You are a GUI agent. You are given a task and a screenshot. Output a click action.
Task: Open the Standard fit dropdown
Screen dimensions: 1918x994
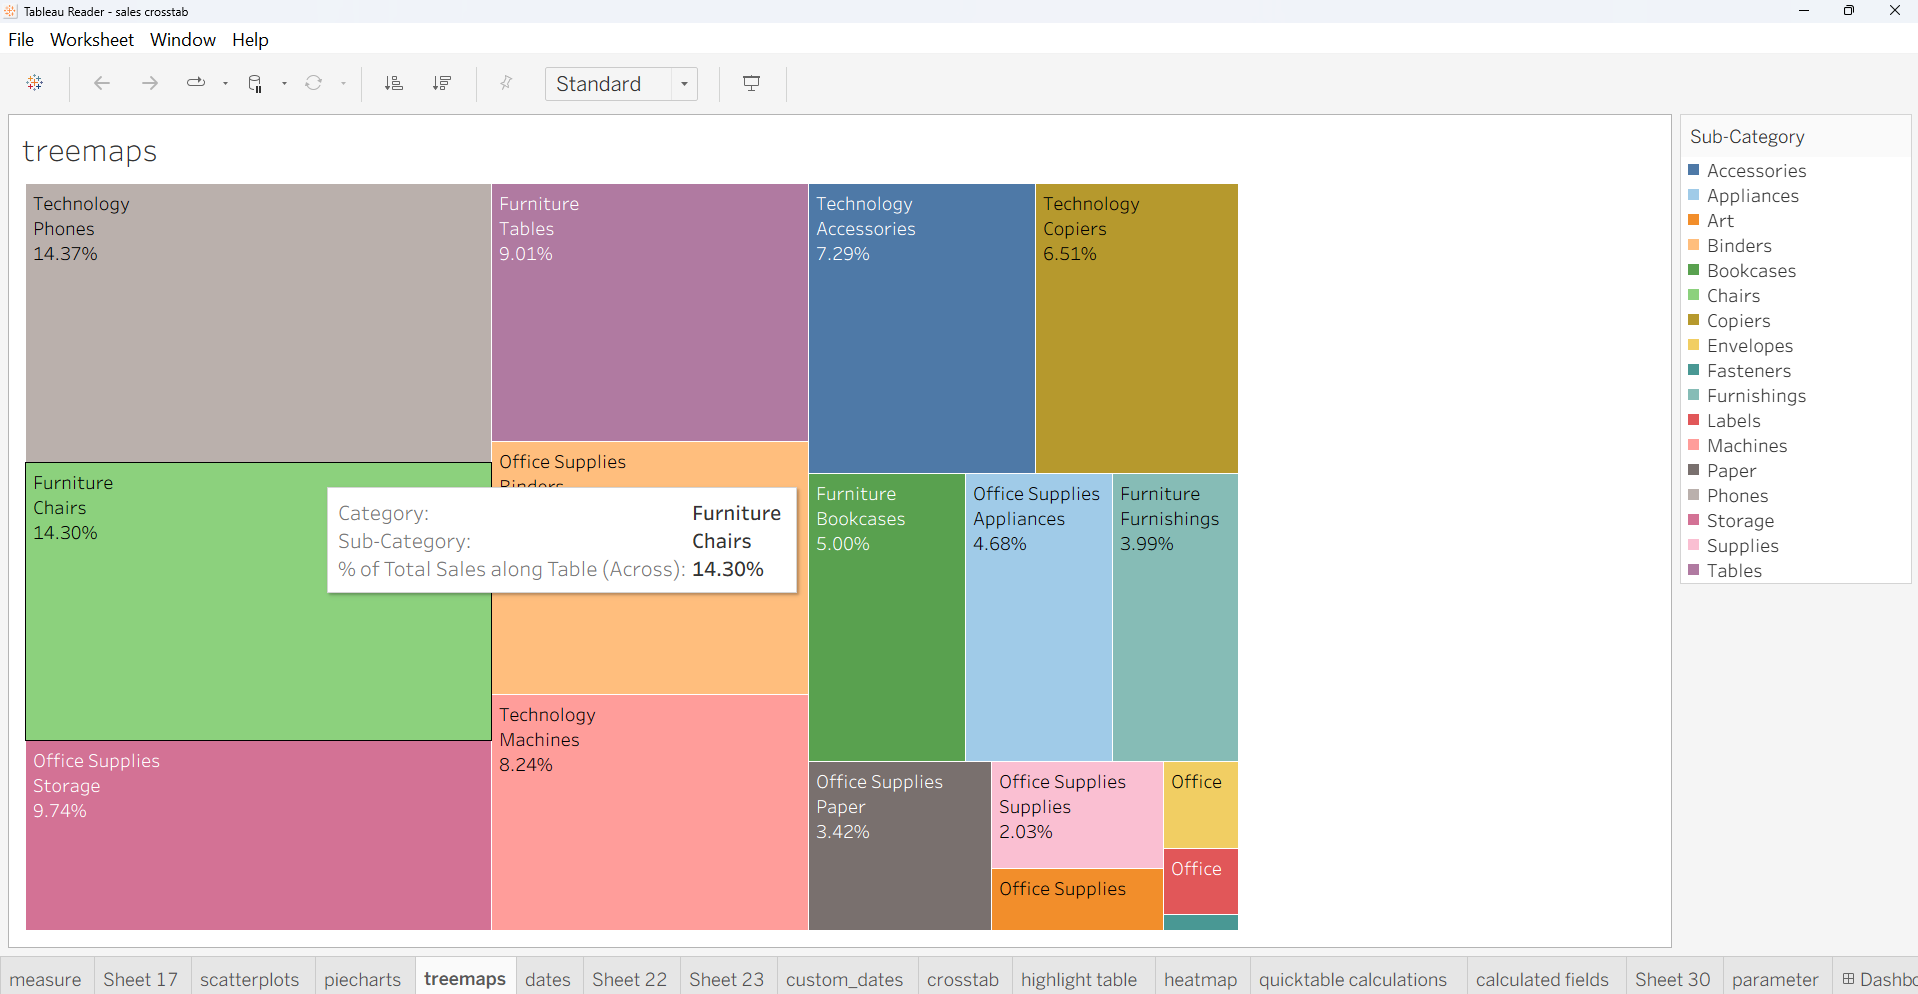[x=621, y=84]
